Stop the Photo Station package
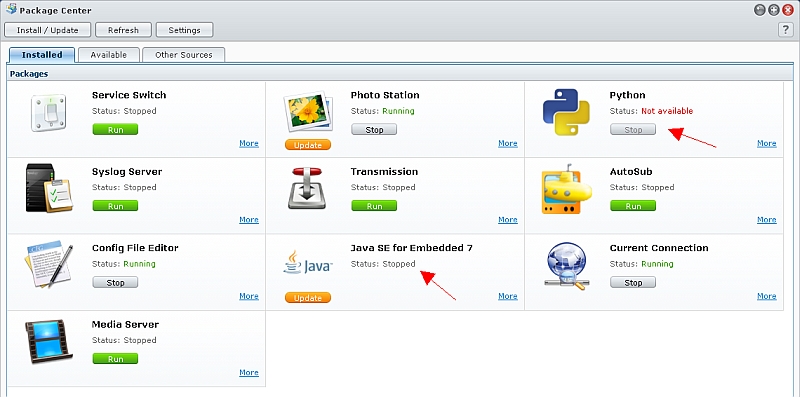The height and width of the screenshot is (397, 800). pos(374,130)
